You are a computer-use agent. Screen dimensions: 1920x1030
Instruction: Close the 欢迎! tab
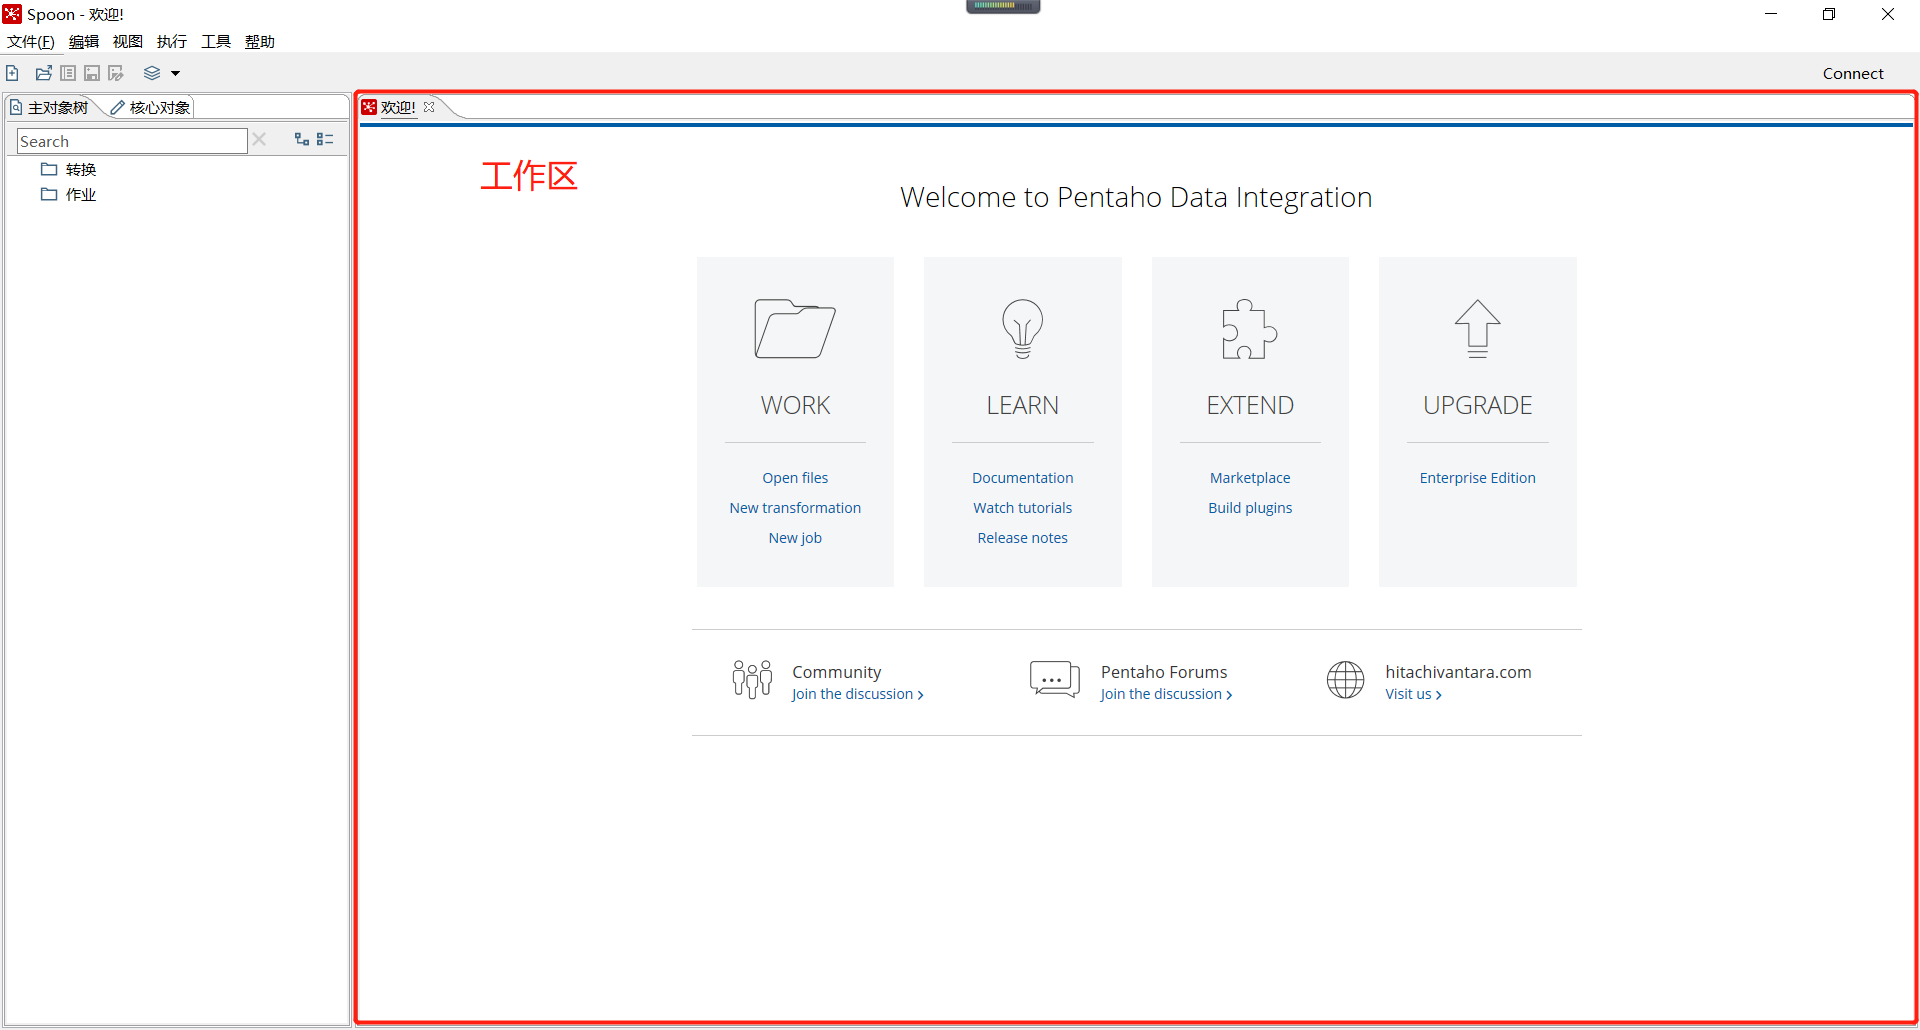coord(429,107)
